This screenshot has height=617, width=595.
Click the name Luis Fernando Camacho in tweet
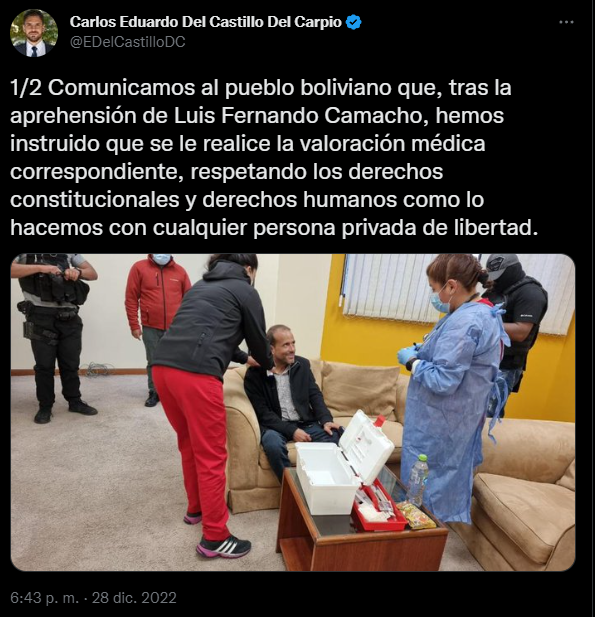[301, 116]
